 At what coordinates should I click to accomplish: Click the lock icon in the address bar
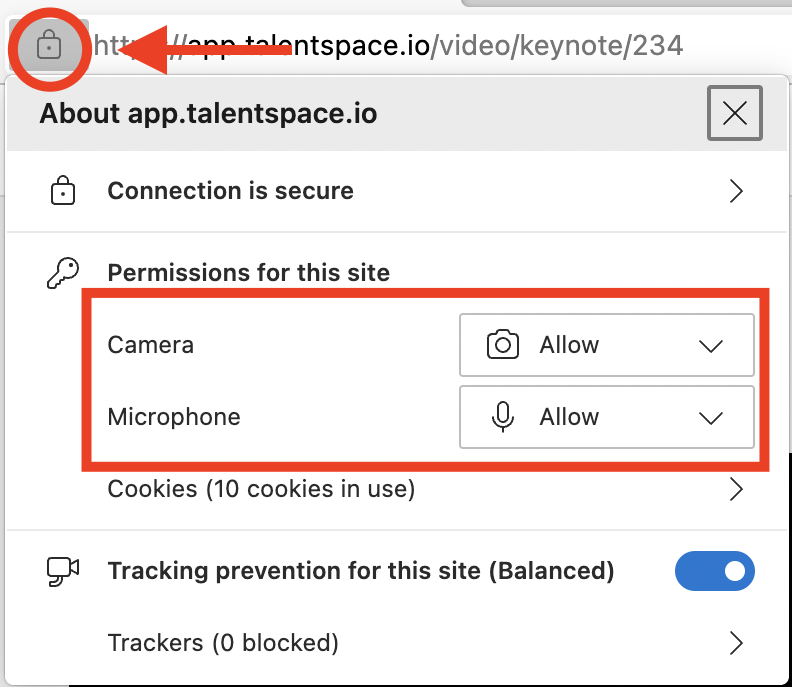pos(48,45)
